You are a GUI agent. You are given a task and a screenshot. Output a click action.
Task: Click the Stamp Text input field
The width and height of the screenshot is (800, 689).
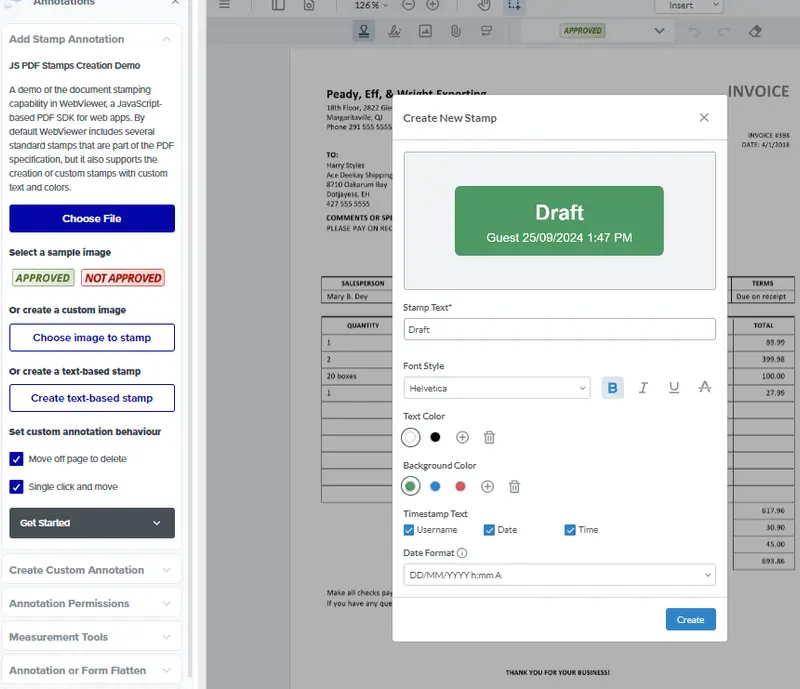(560, 330)
